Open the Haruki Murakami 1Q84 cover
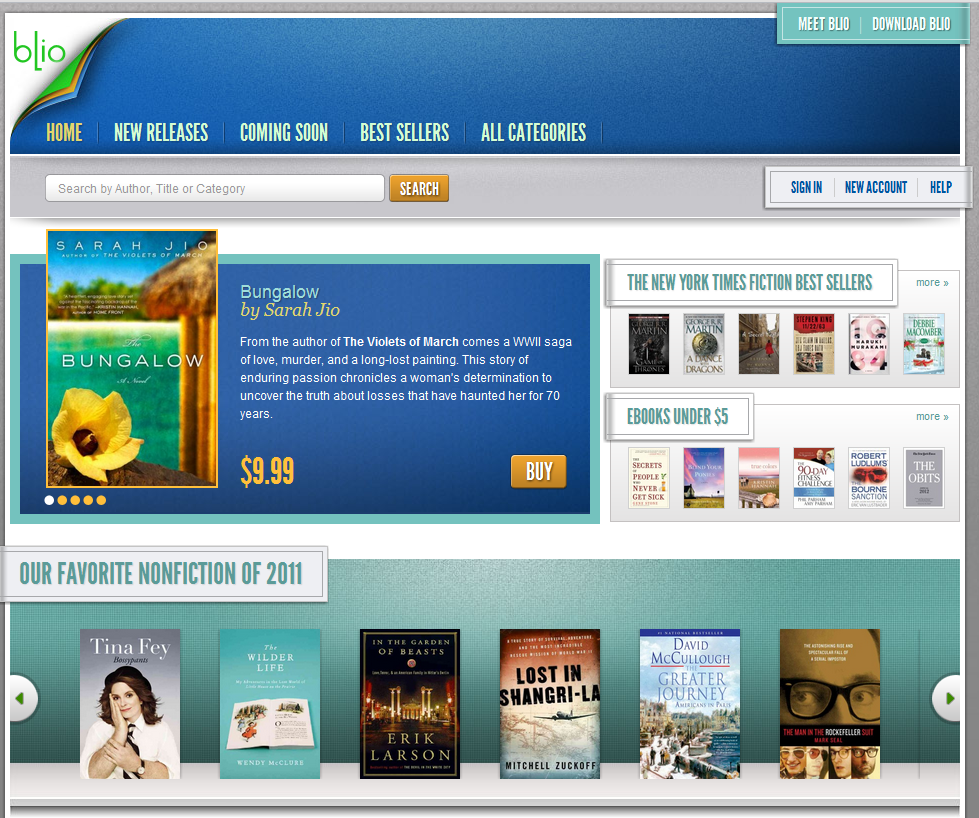Screen dimensions: 979x818 coord(868,344)
